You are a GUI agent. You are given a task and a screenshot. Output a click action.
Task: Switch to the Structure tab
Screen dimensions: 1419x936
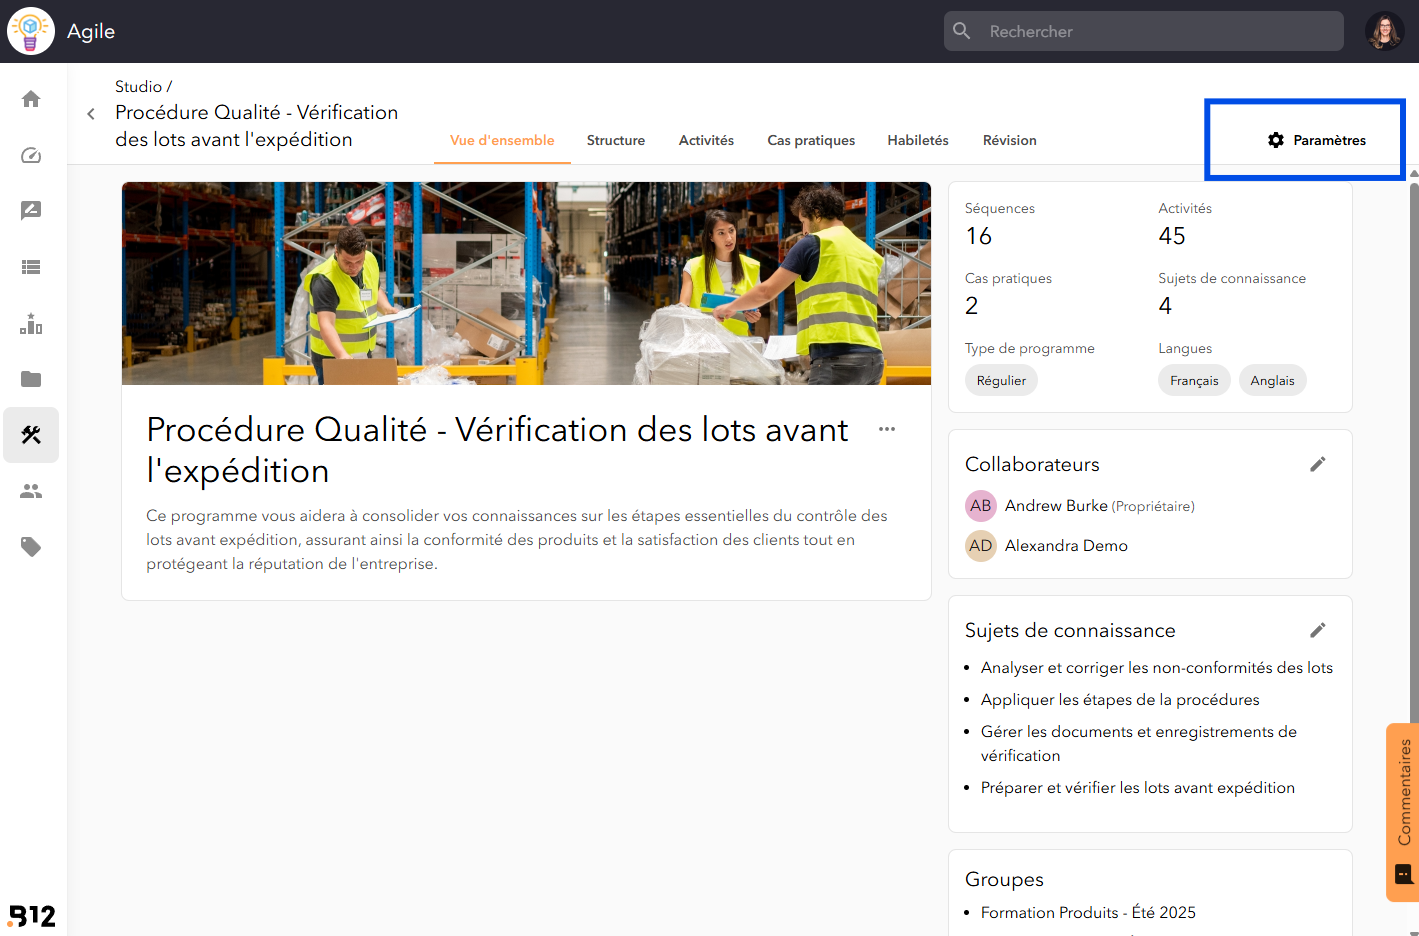(616, 140)
